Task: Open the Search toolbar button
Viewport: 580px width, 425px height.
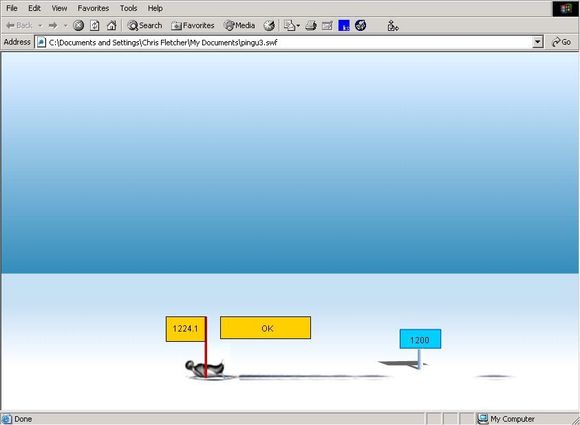Action: click(x=145, y=25)
